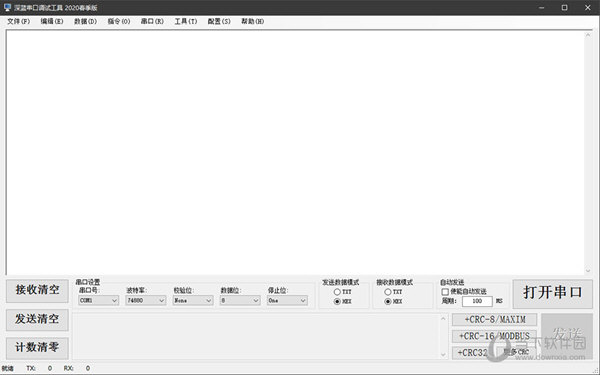Expand the 波特率 baud rate dropdown

(146, 301)
